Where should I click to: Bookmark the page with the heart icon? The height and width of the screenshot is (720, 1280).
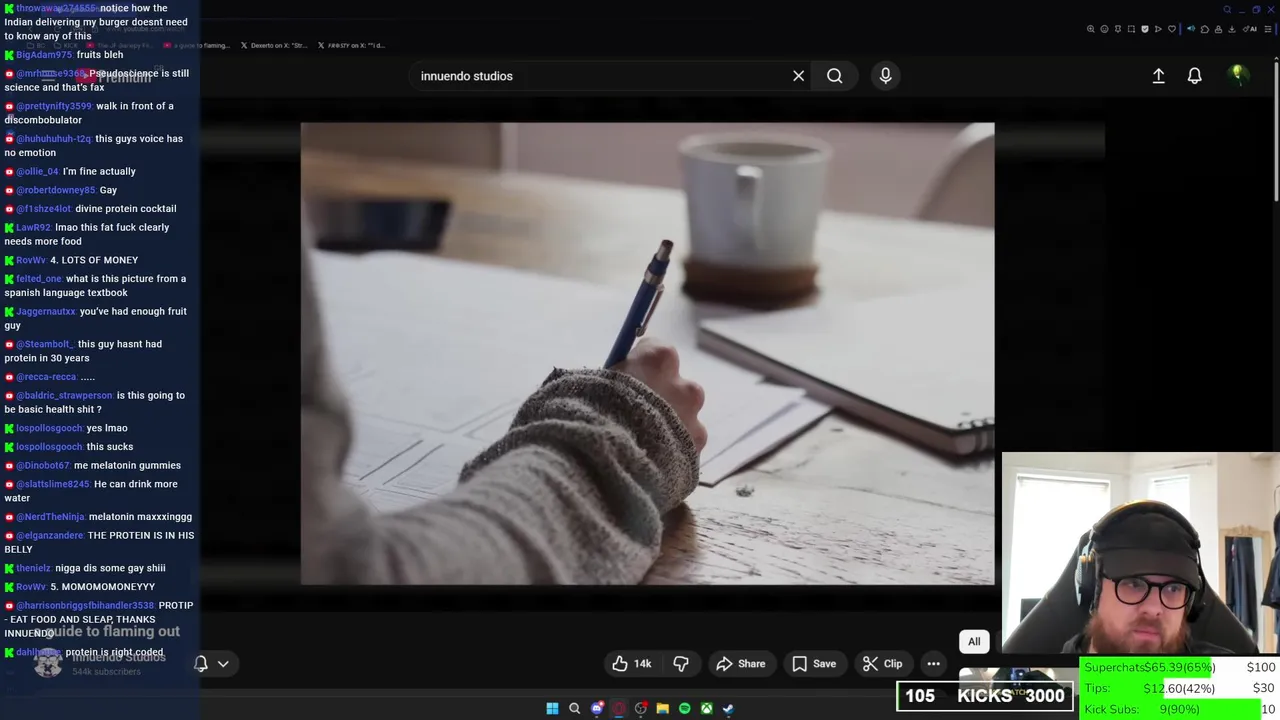[1172, 29]
